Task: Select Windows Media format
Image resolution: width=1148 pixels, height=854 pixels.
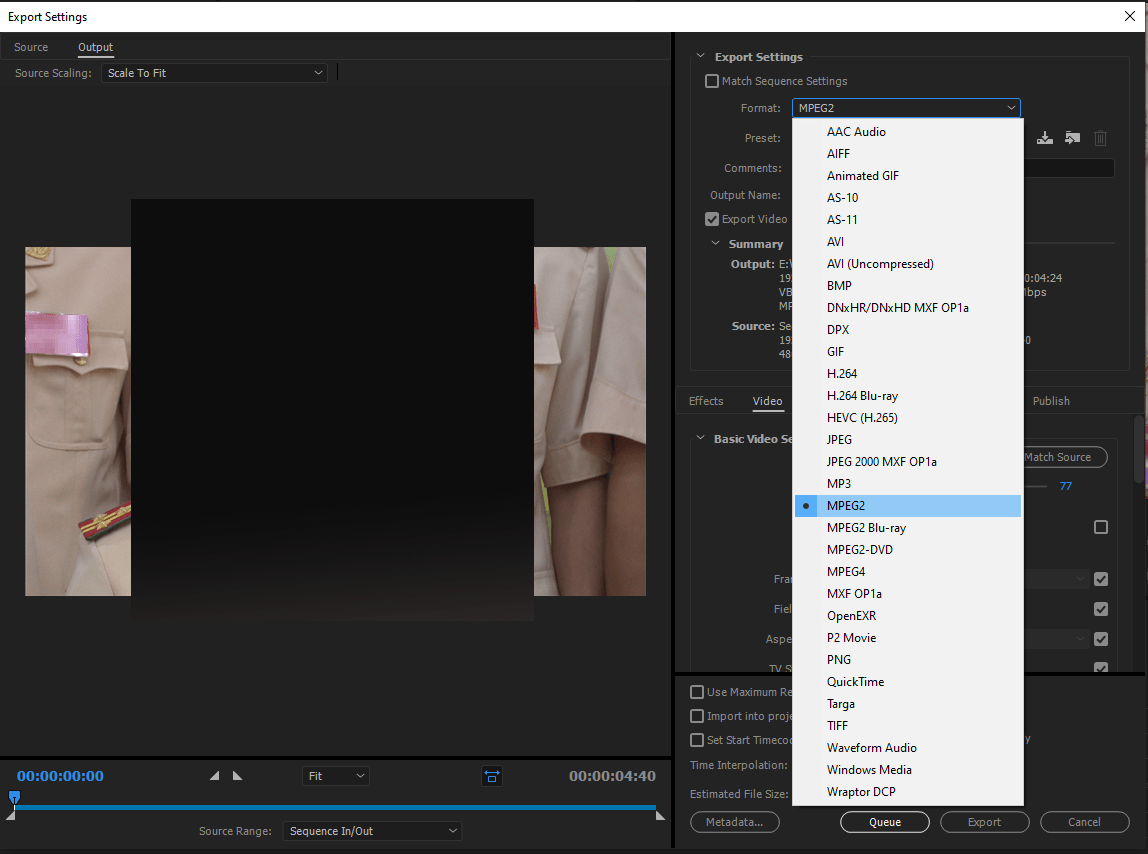Action: (x=908, y=770)
